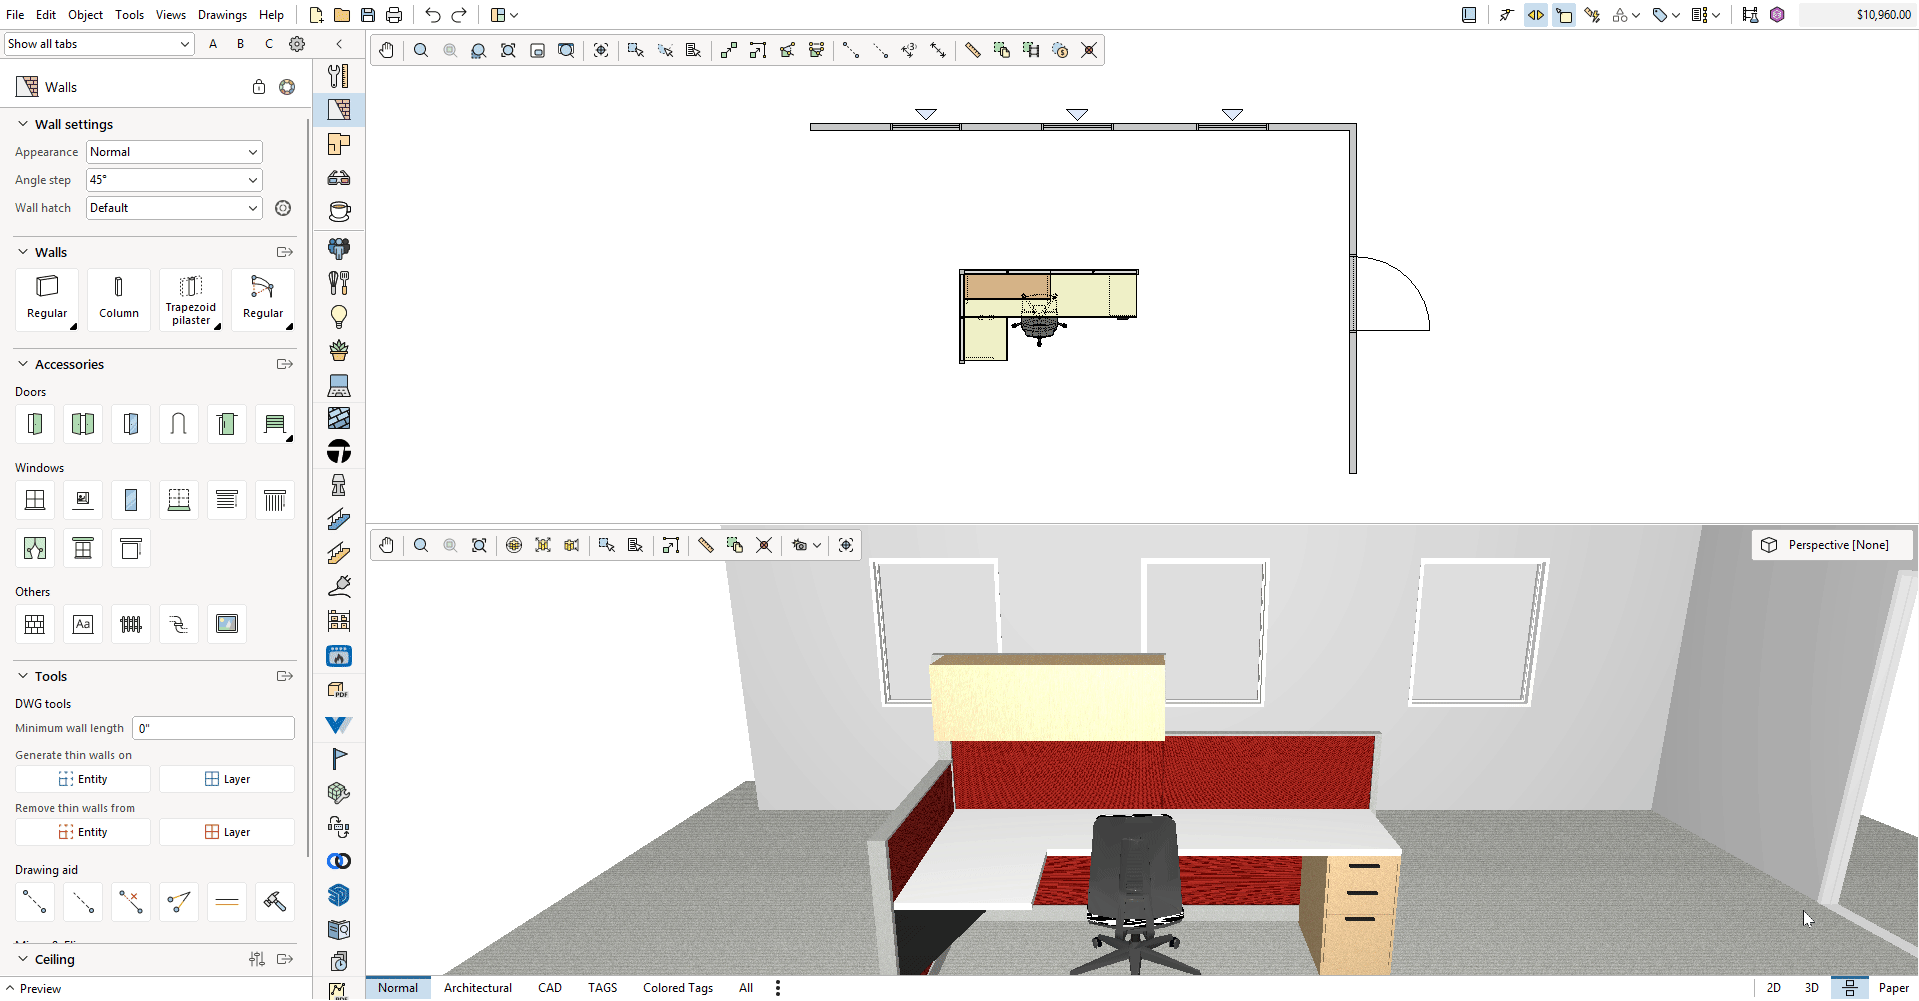This screenshot has width=1919, height=1001.
Task: Select the chair in the 2D plan
Action: [1039, 324]
